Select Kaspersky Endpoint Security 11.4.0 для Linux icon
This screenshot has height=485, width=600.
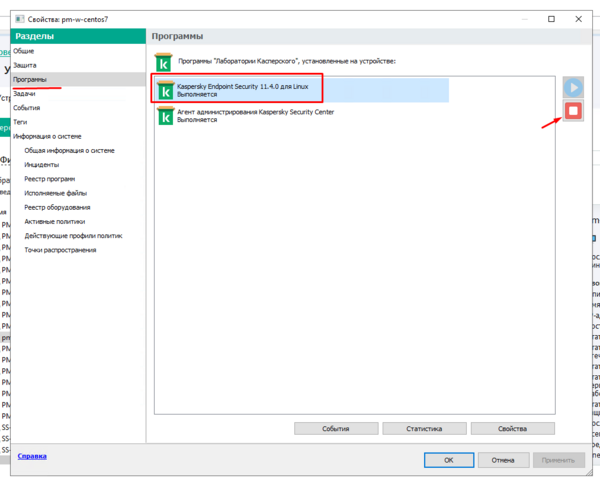[x=166, y=90]
